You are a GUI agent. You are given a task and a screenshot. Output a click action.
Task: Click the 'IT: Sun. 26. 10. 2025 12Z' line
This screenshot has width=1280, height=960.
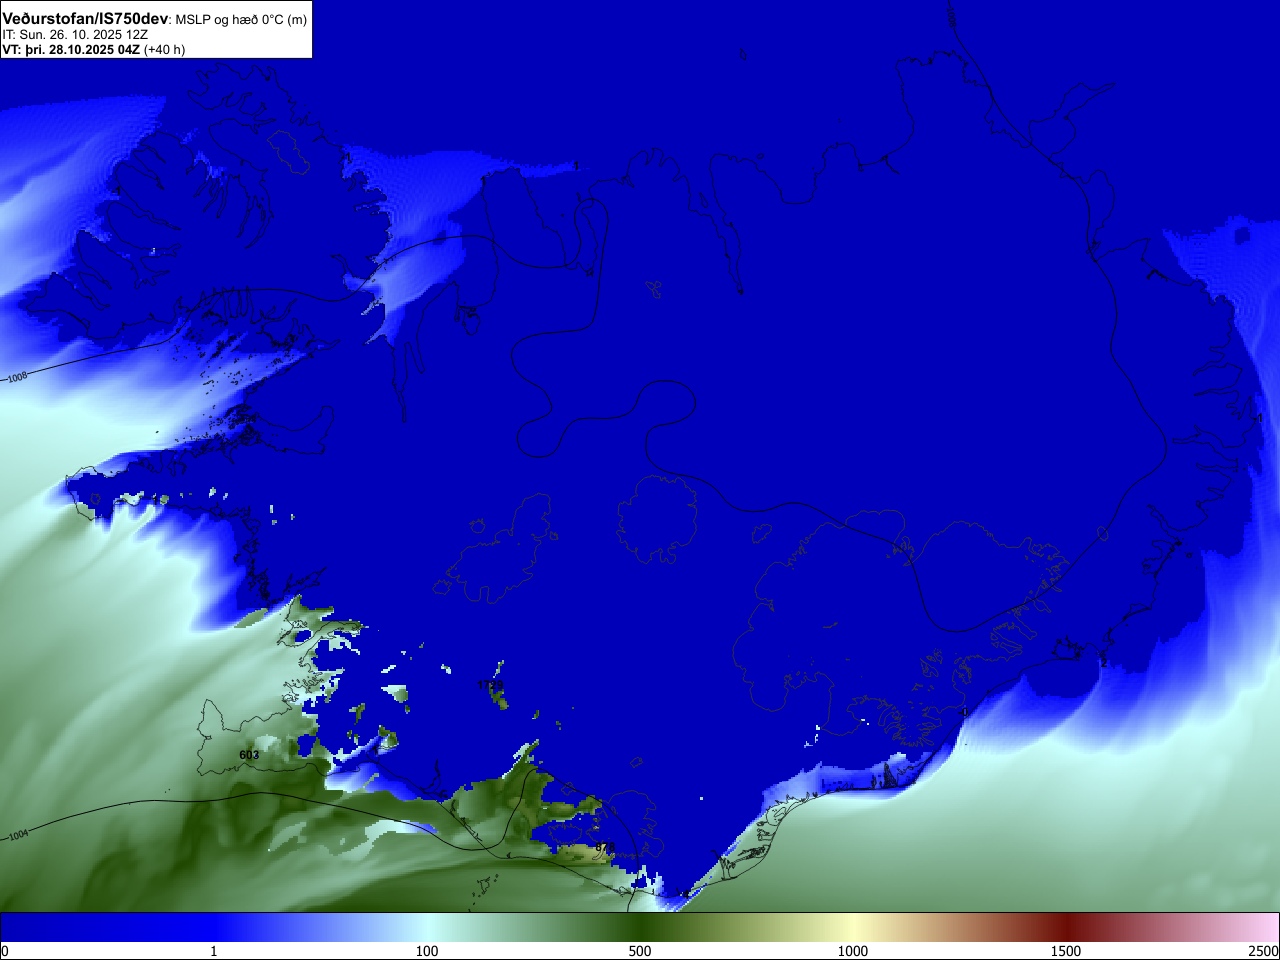tap(75, 34)
